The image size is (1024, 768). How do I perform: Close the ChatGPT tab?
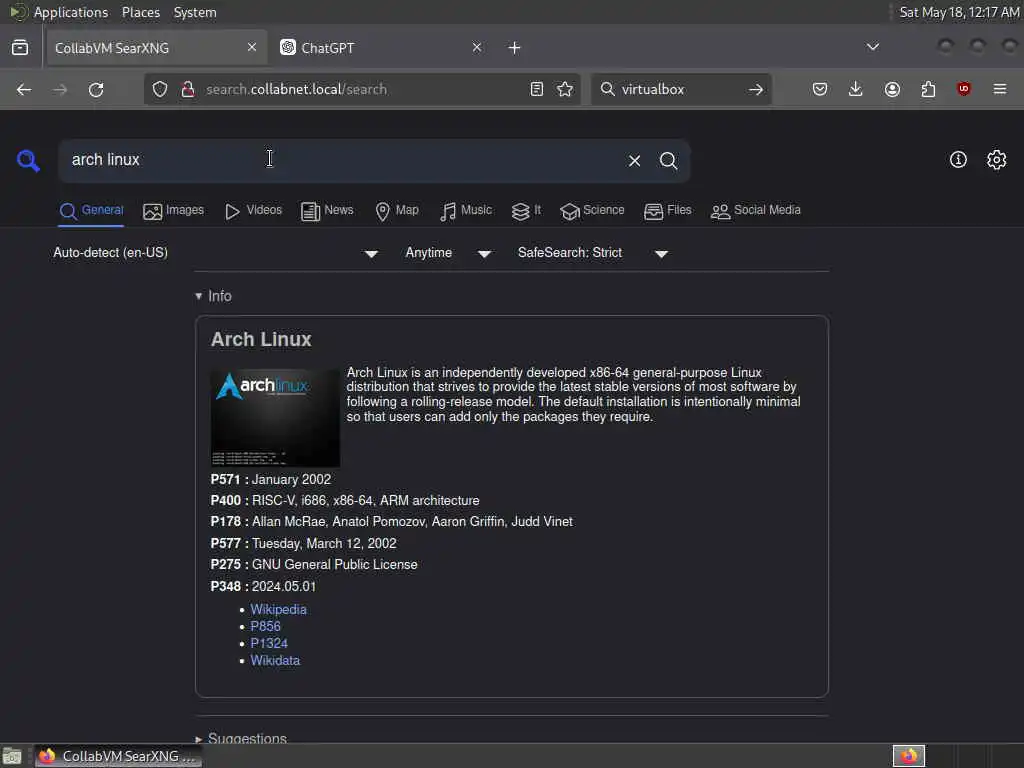click(477, 47)
